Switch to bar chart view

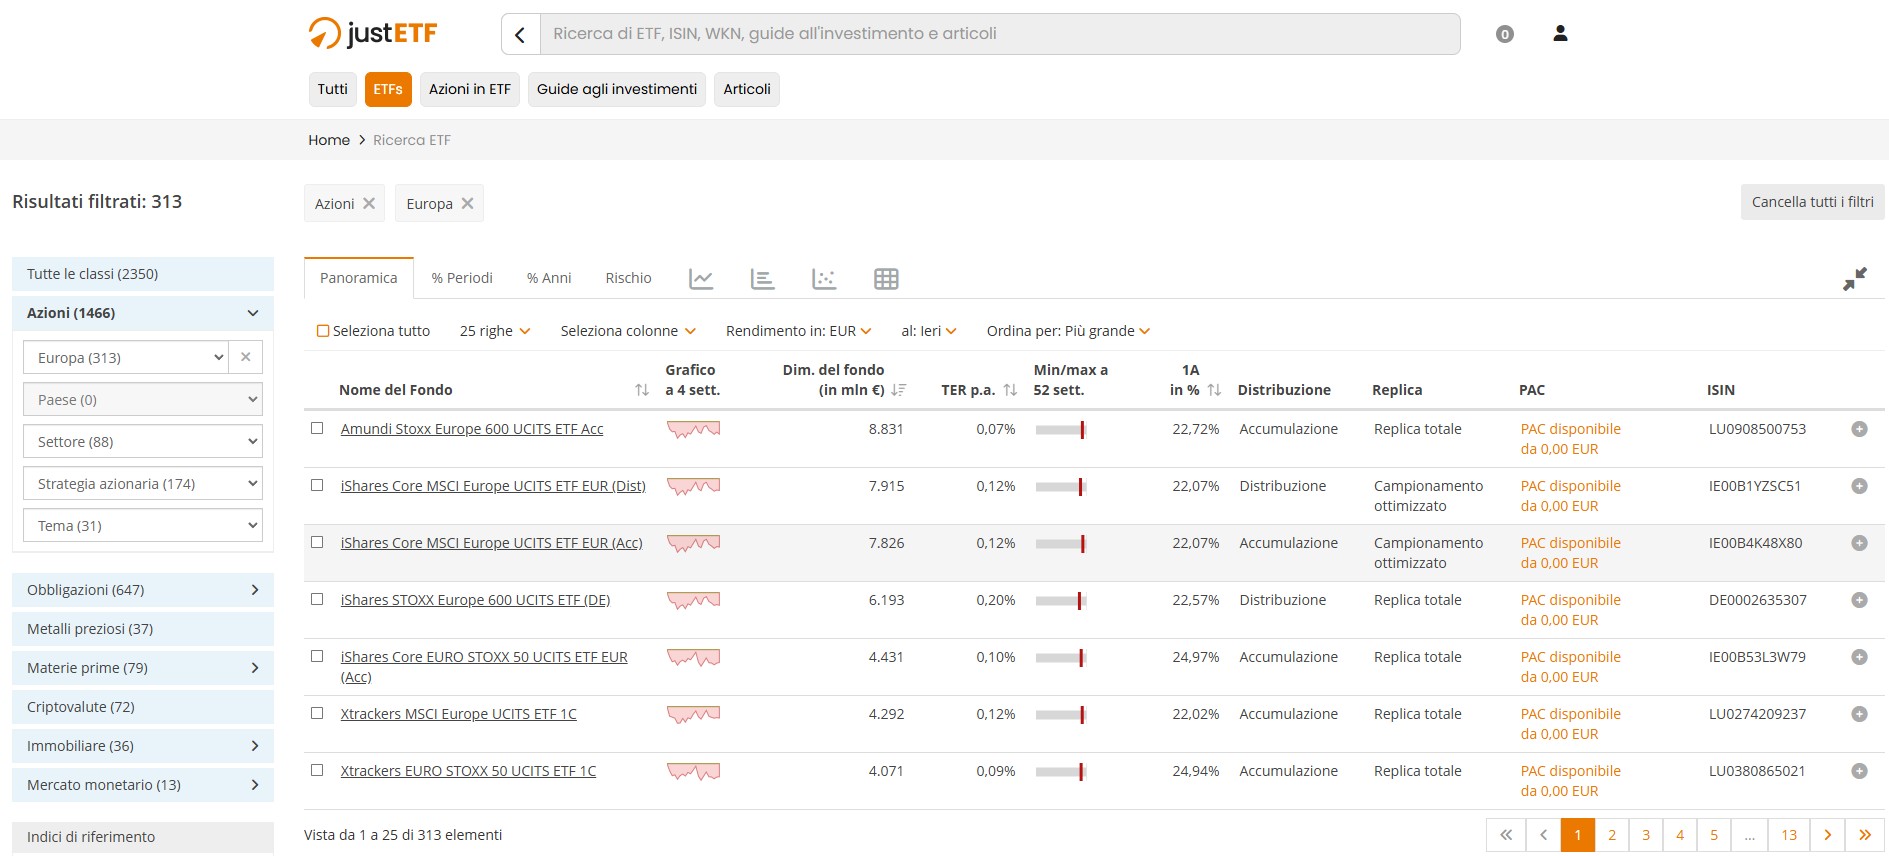762,279
